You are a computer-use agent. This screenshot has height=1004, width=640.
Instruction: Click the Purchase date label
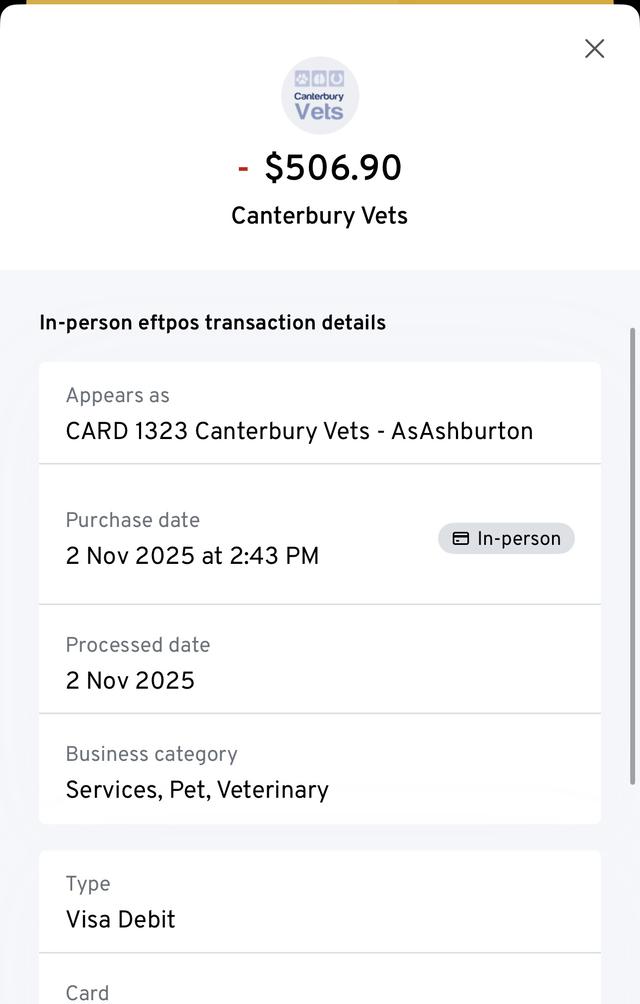coord(133,520)
